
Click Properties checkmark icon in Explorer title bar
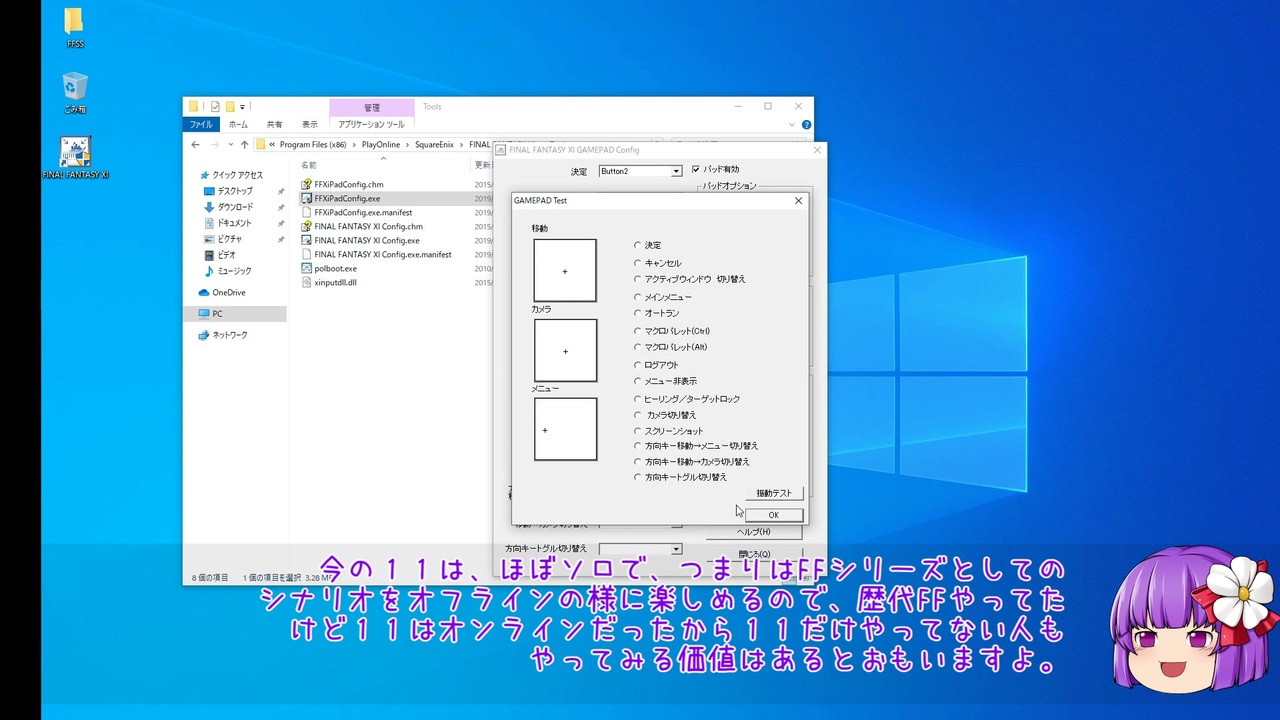[214, 106]
